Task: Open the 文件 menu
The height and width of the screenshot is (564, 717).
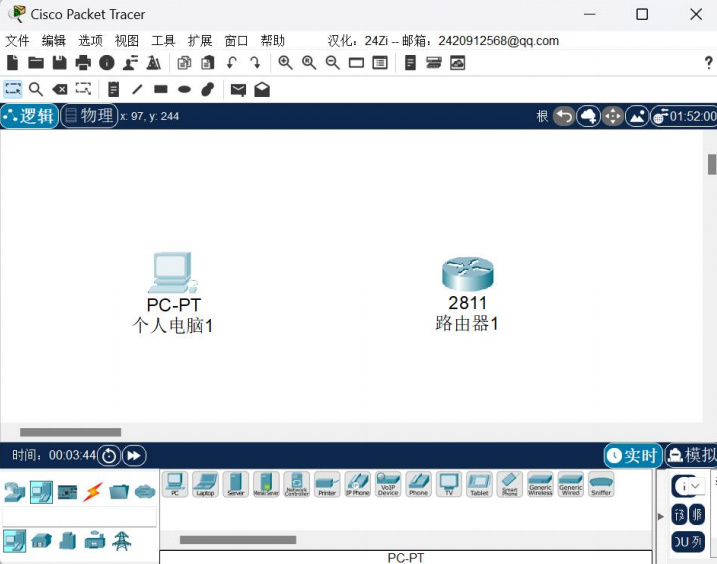Action: 17,41
